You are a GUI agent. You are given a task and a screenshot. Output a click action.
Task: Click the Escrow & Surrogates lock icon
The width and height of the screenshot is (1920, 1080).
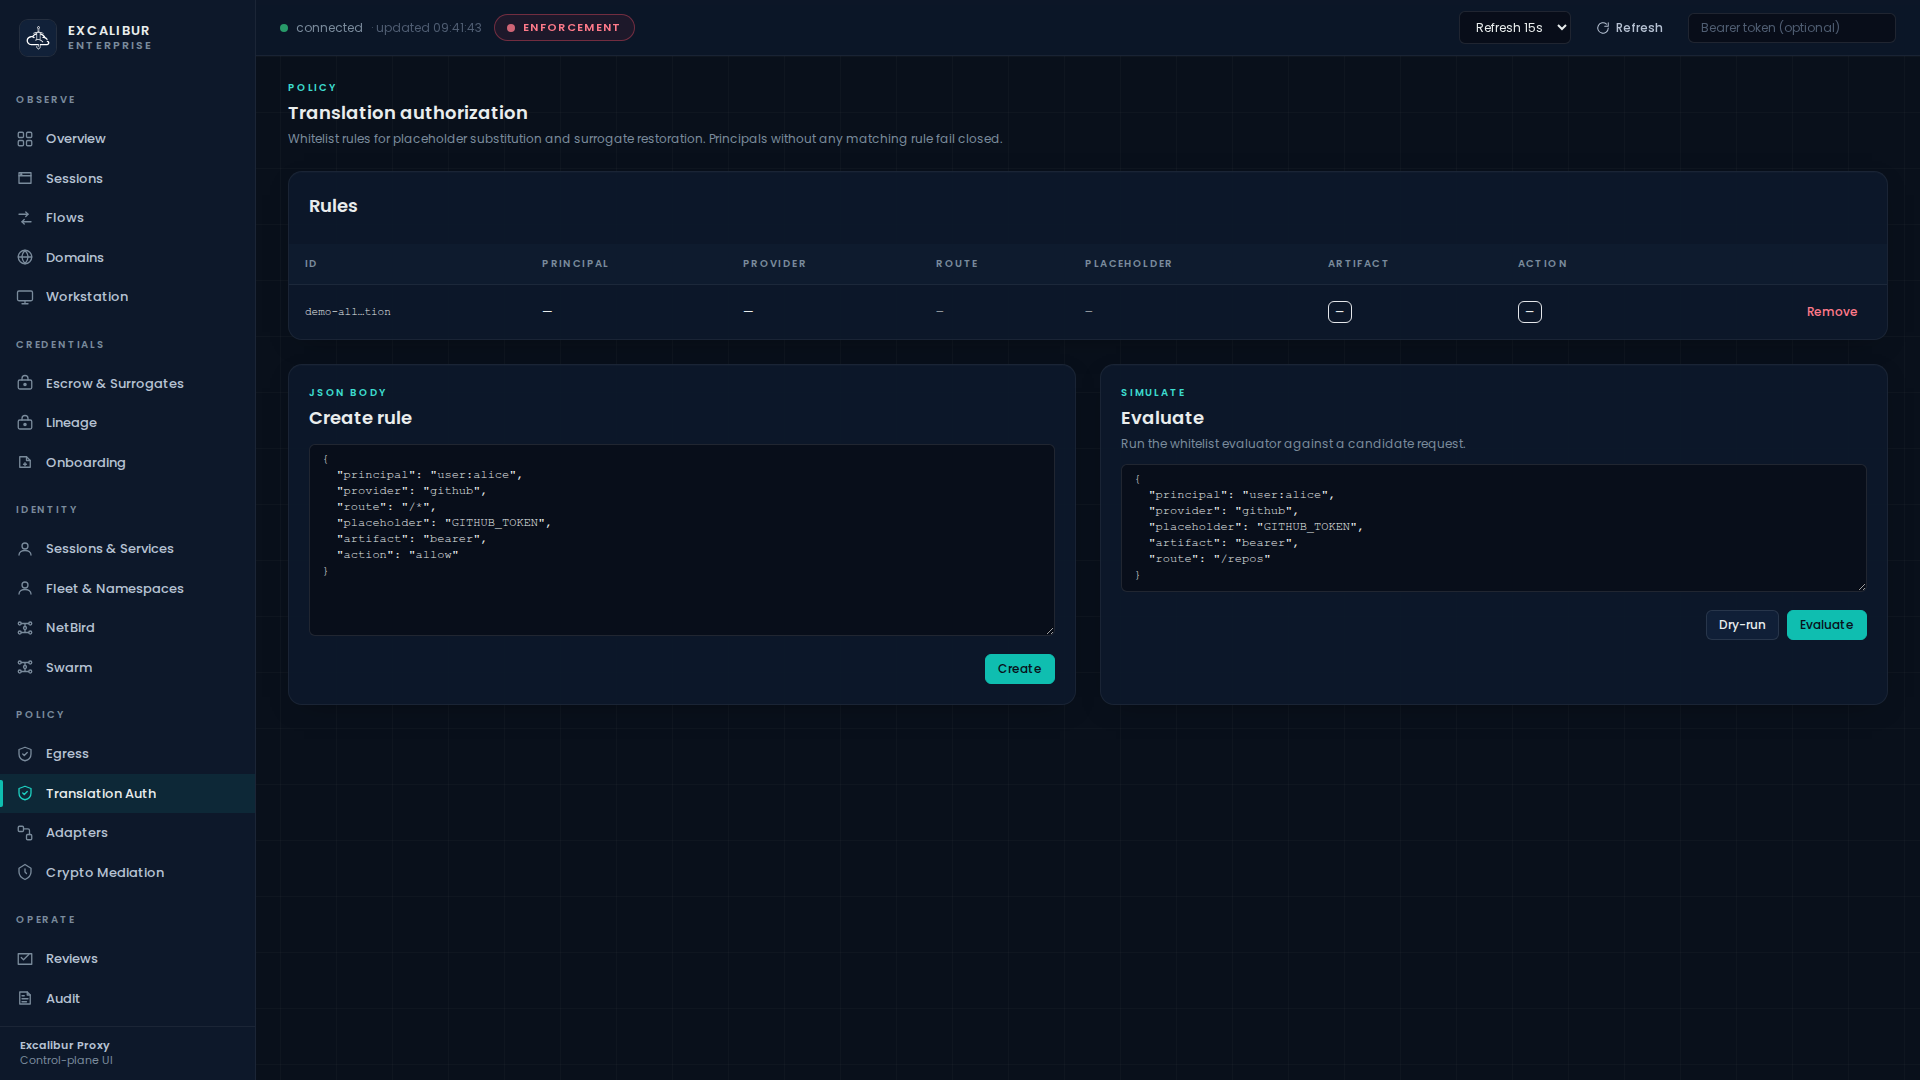[25, 384]
